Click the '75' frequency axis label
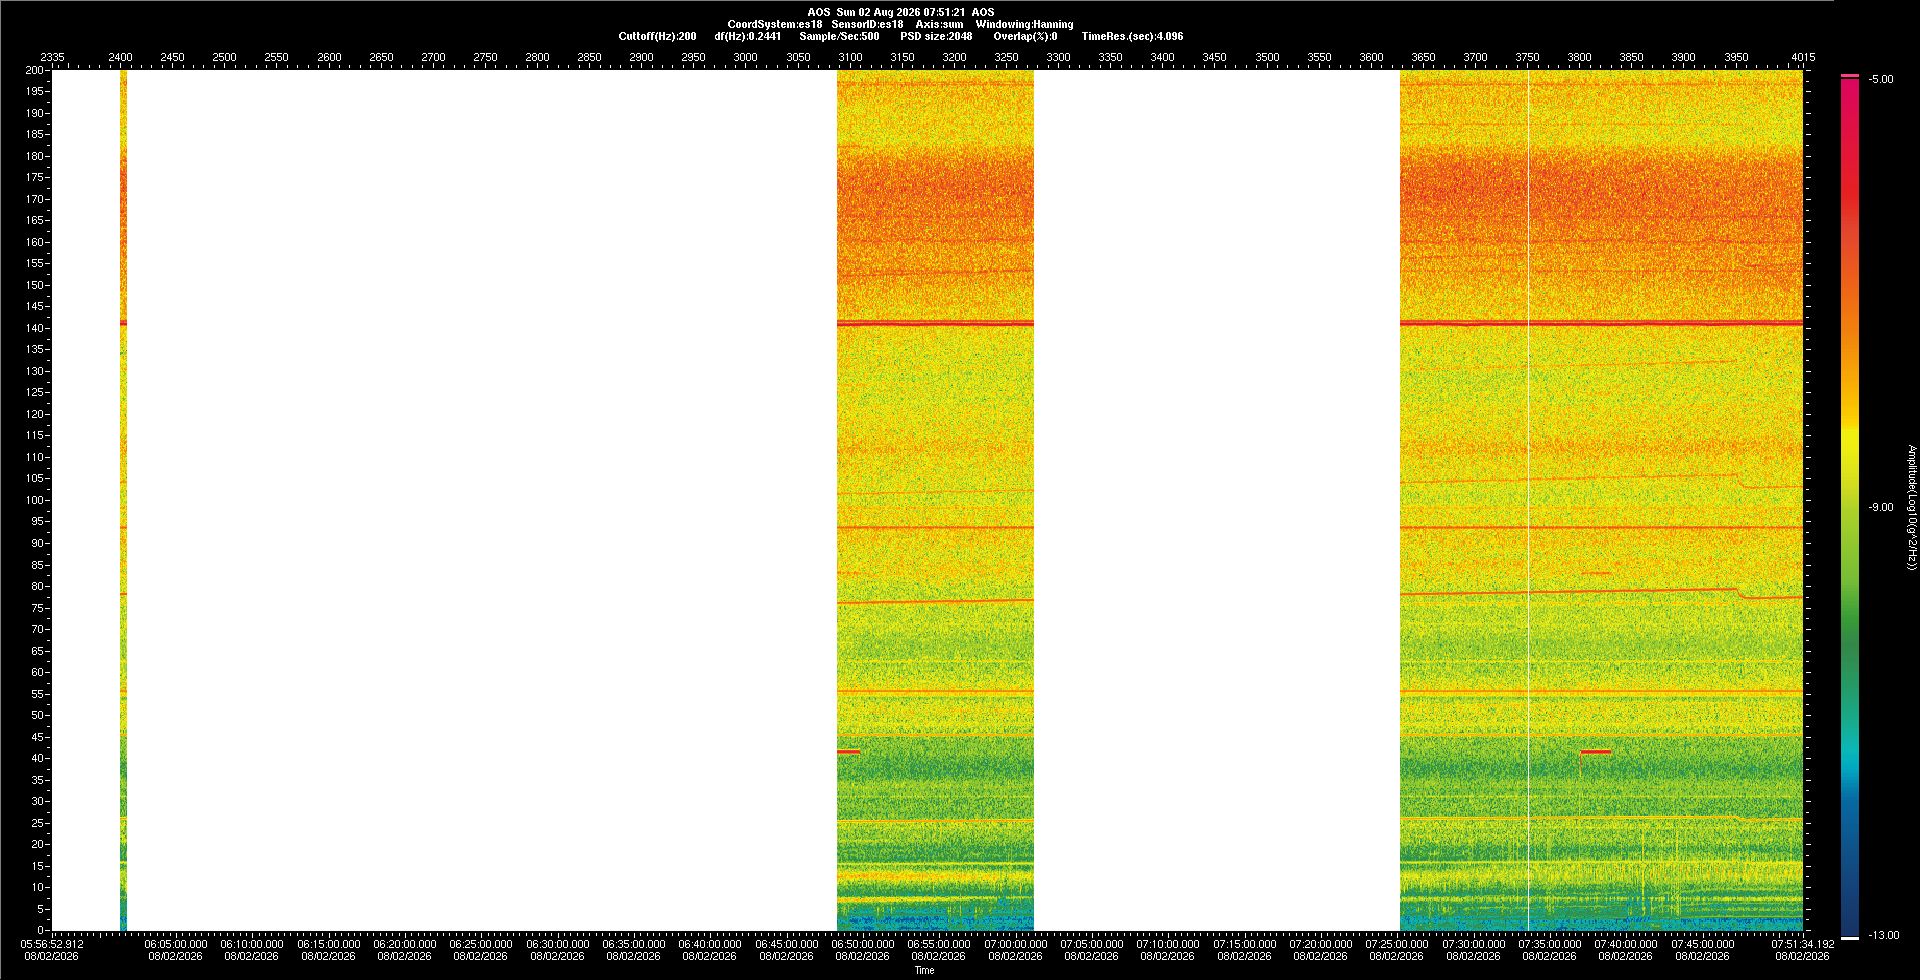Image resolution: width=1920 pixels, height=980 pixels. (37, 608)
